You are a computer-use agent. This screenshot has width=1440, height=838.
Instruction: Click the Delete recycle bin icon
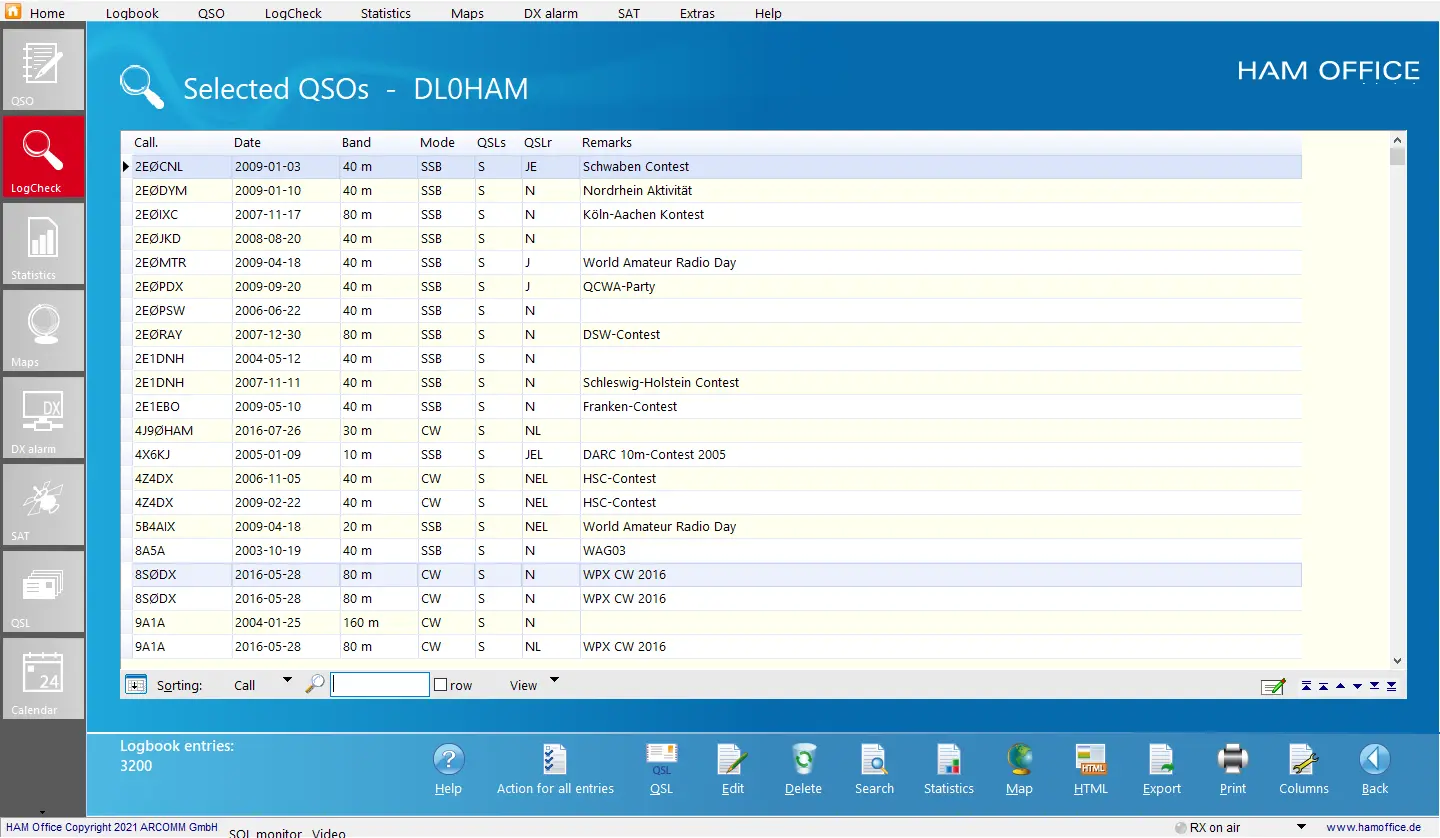coord(803,760)
